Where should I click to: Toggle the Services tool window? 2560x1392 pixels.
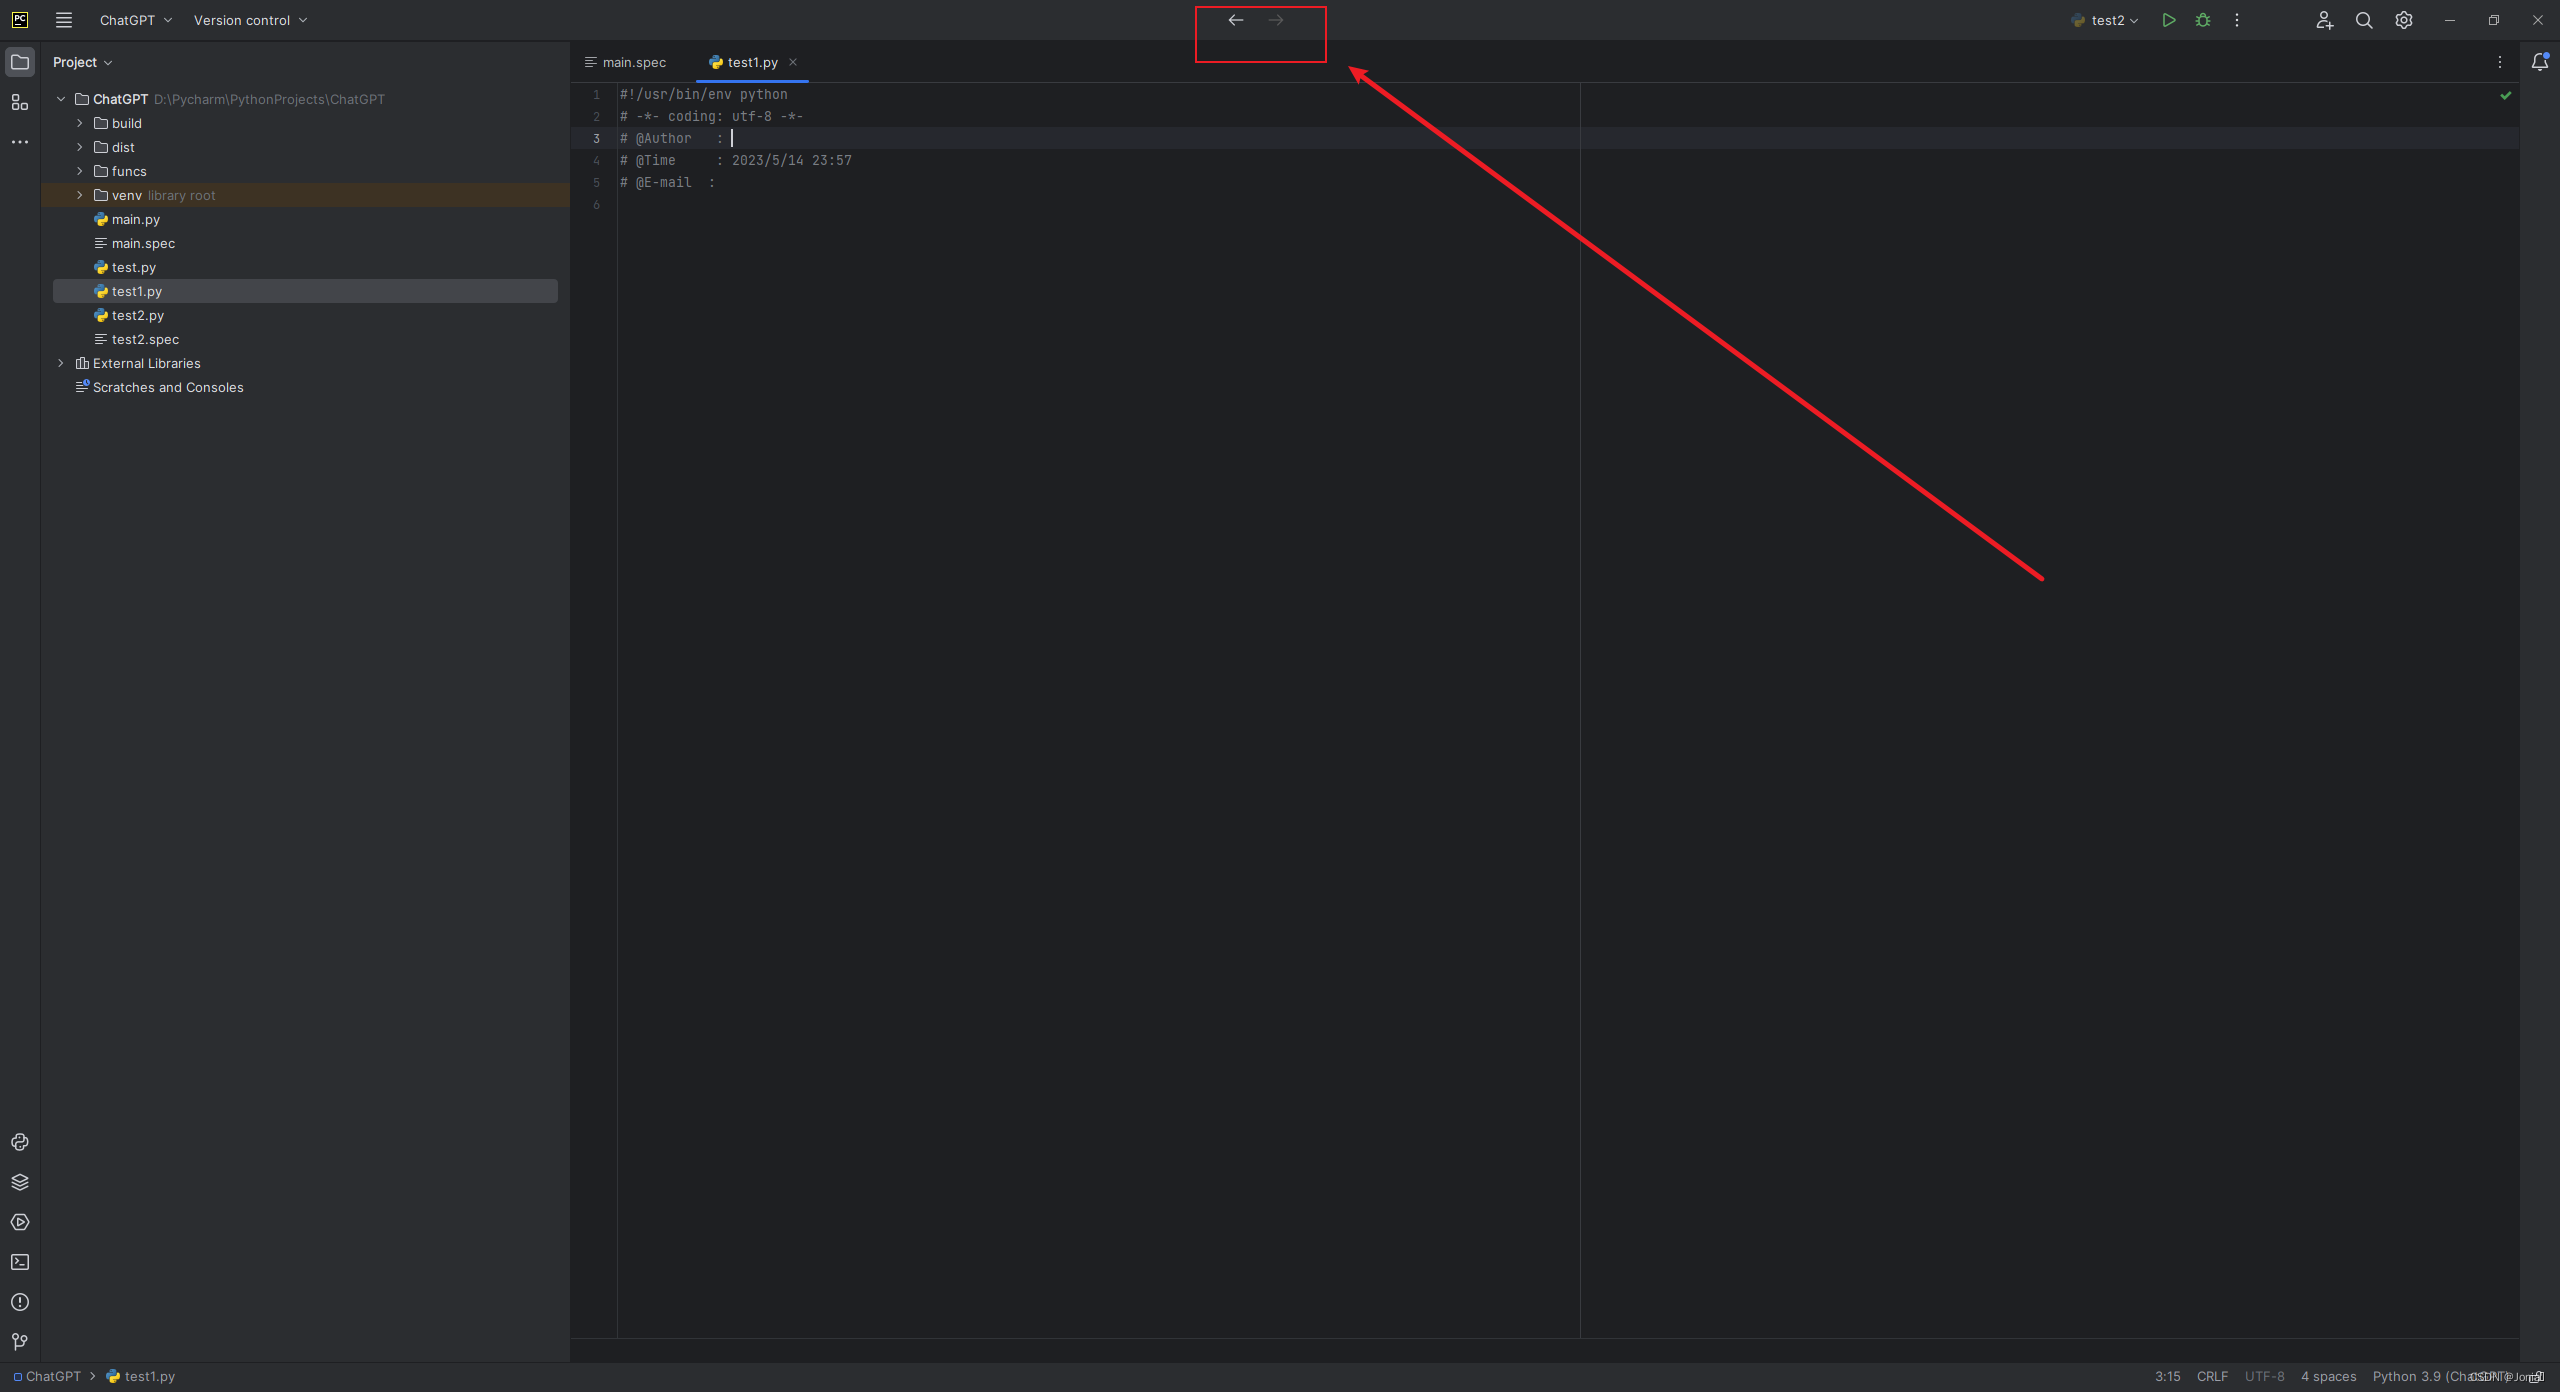tap(20, 1222)
